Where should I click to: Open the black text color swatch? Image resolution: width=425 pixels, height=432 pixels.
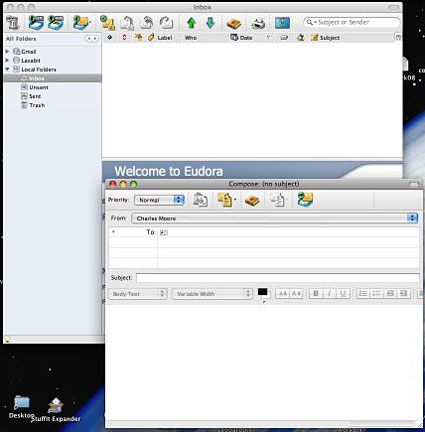(263, 292)
